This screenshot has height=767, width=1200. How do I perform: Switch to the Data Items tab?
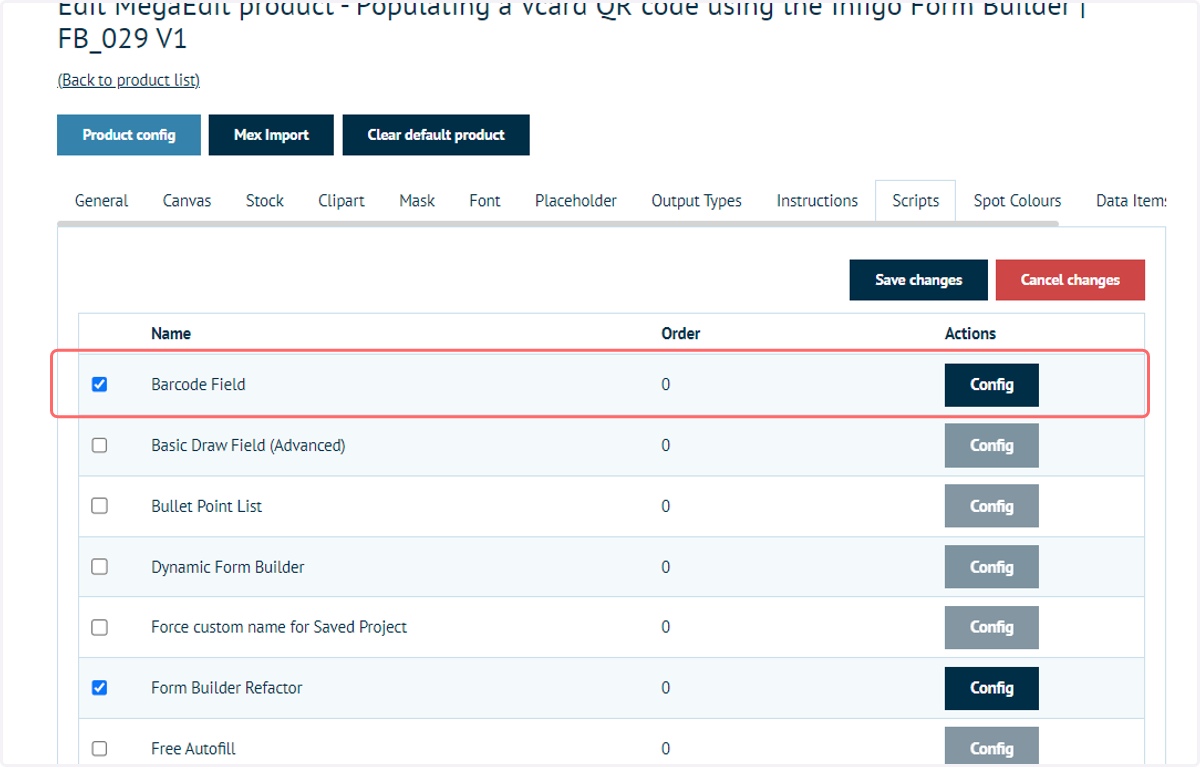pyautogui.click(x=1131, y=201)
